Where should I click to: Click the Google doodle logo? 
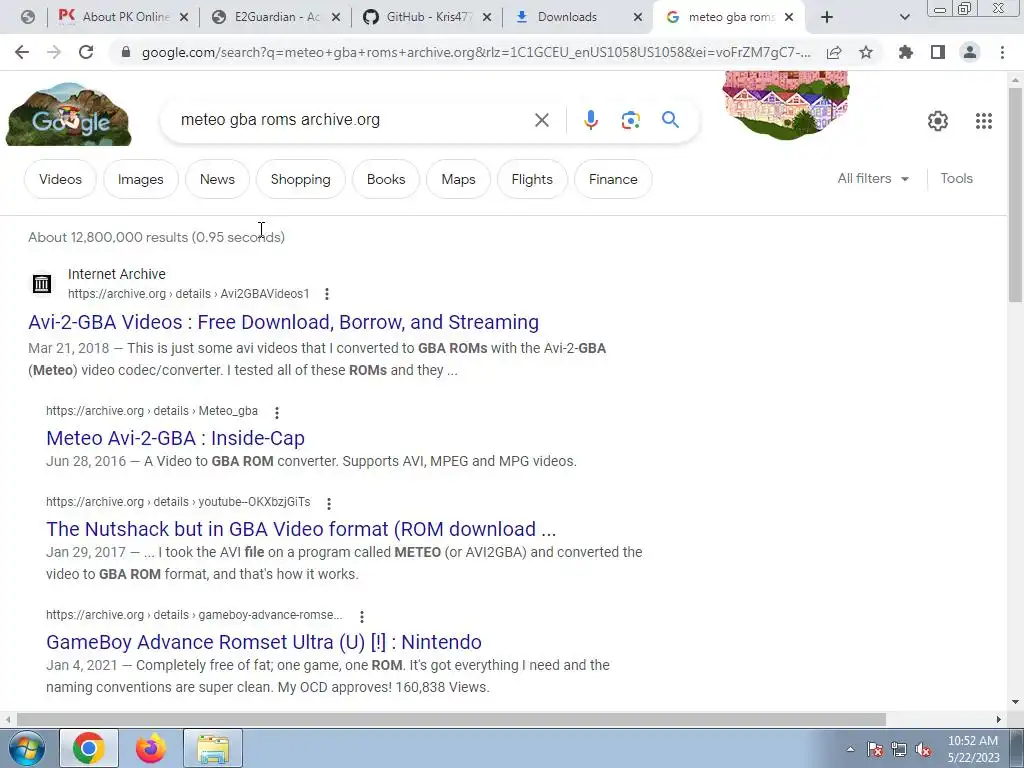69,114
